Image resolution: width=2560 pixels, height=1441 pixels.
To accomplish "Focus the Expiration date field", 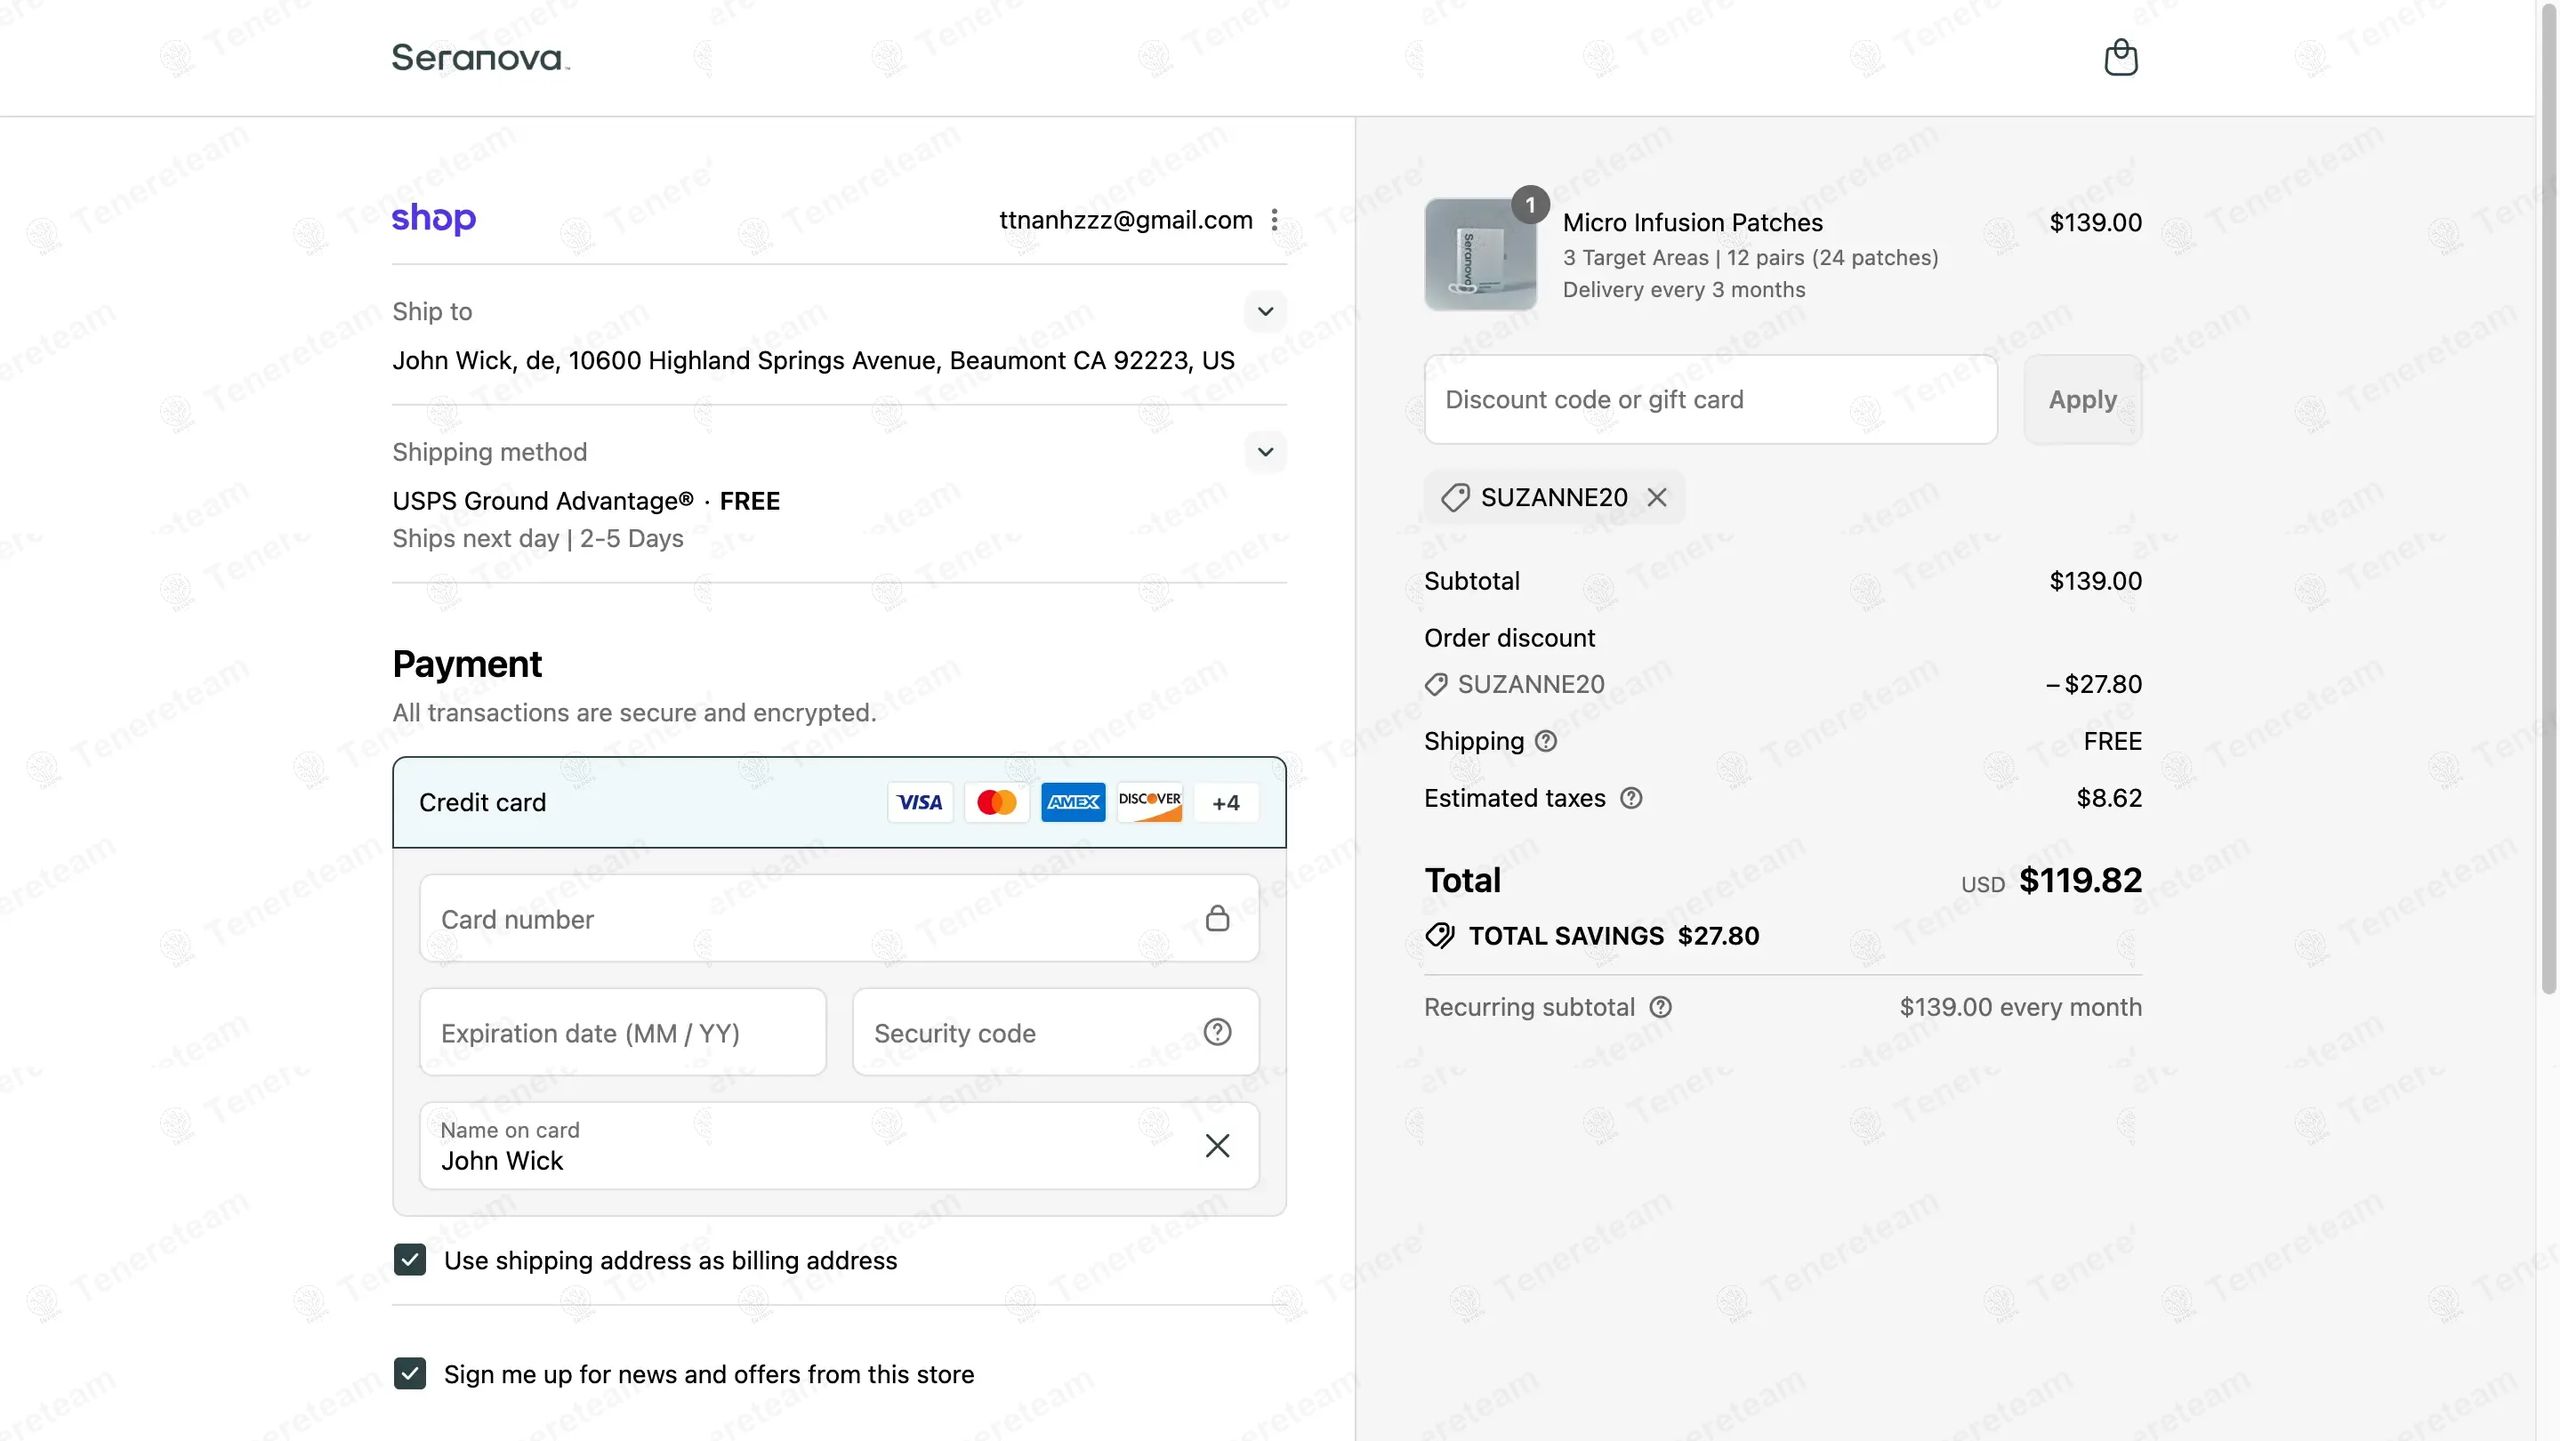I will 623,1032.
